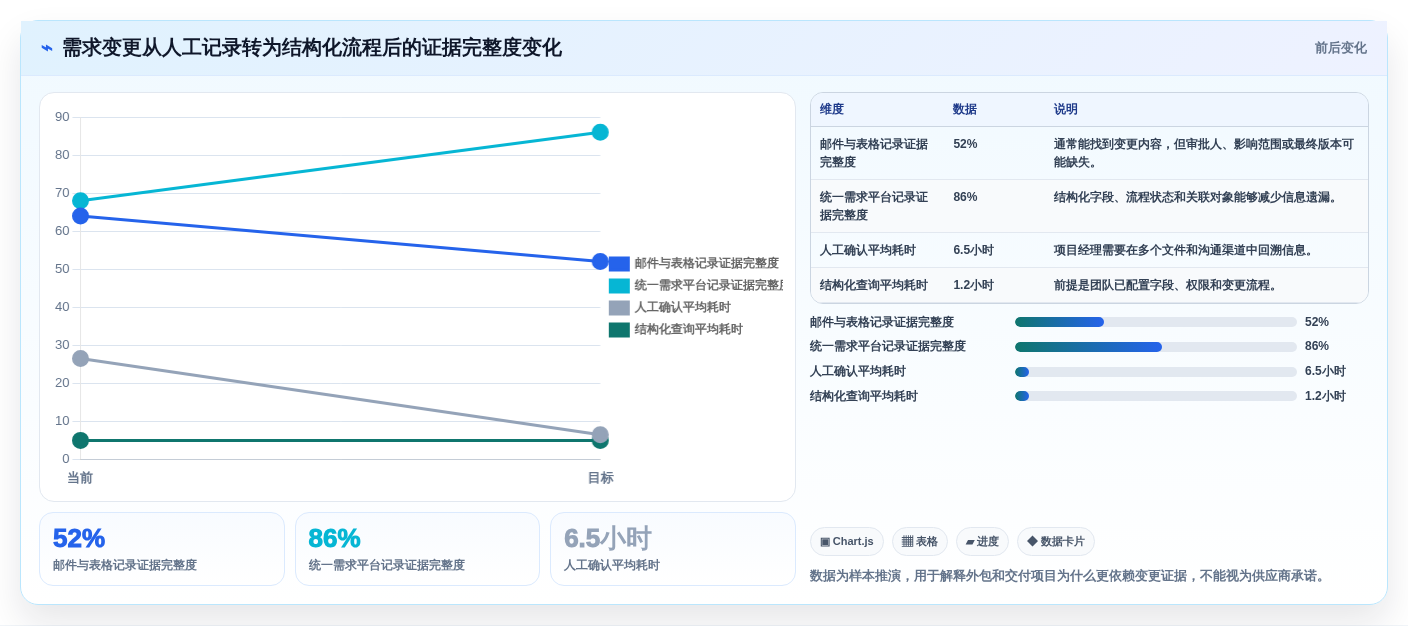Click the progress bar for 人工确认平均耗时
This screenshot has height=626, width=1408.
point(1156,372)
